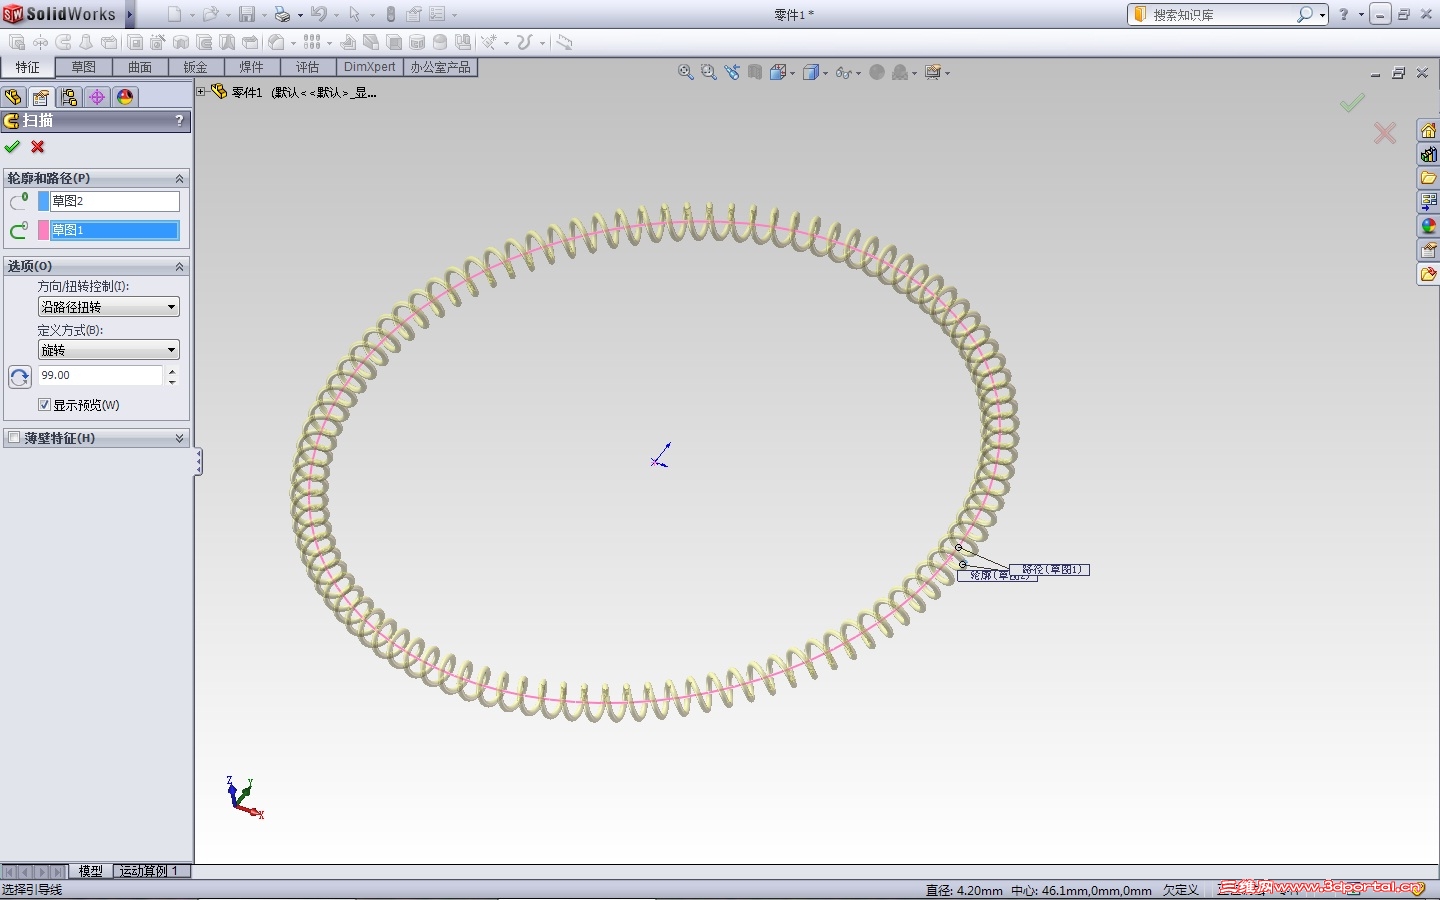Open the Appearances color ball in task pane
This screenshot has width=1440, height=900.
1429,227
